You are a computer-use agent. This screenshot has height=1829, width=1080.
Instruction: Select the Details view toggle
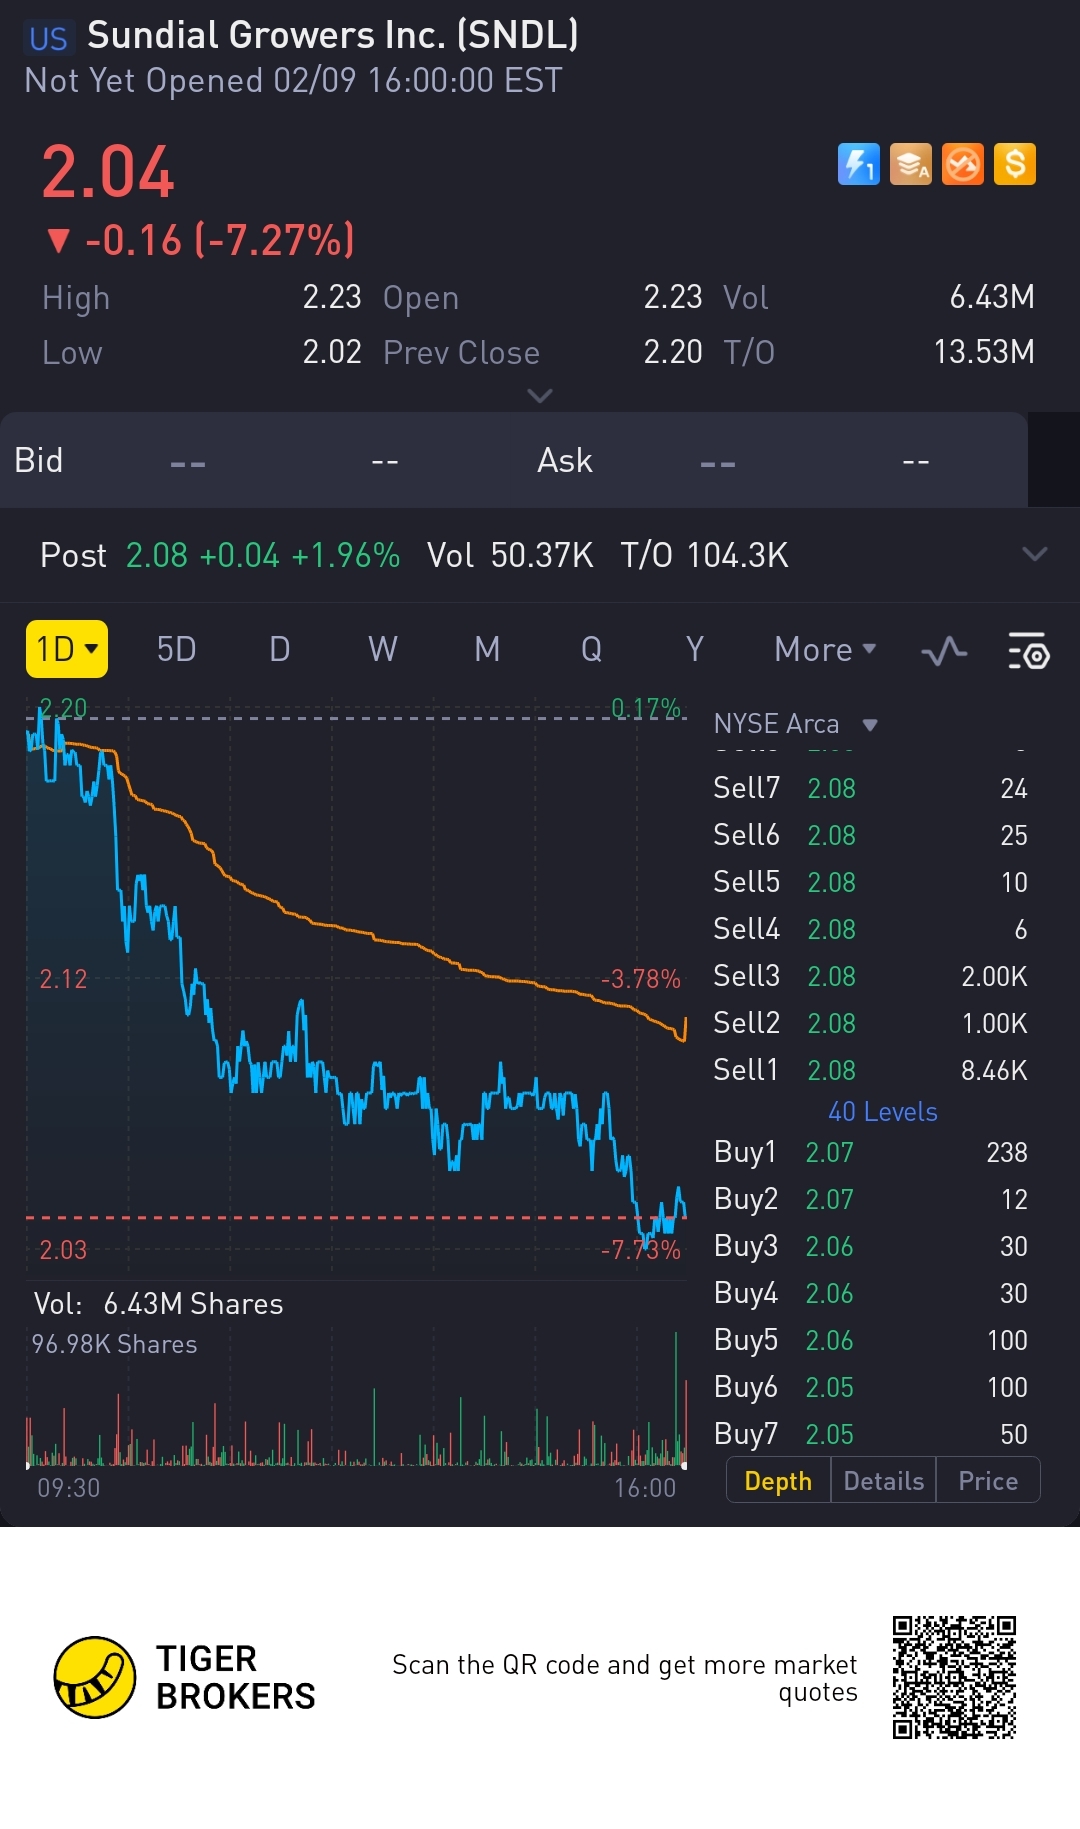click(x=884, y=1481)
